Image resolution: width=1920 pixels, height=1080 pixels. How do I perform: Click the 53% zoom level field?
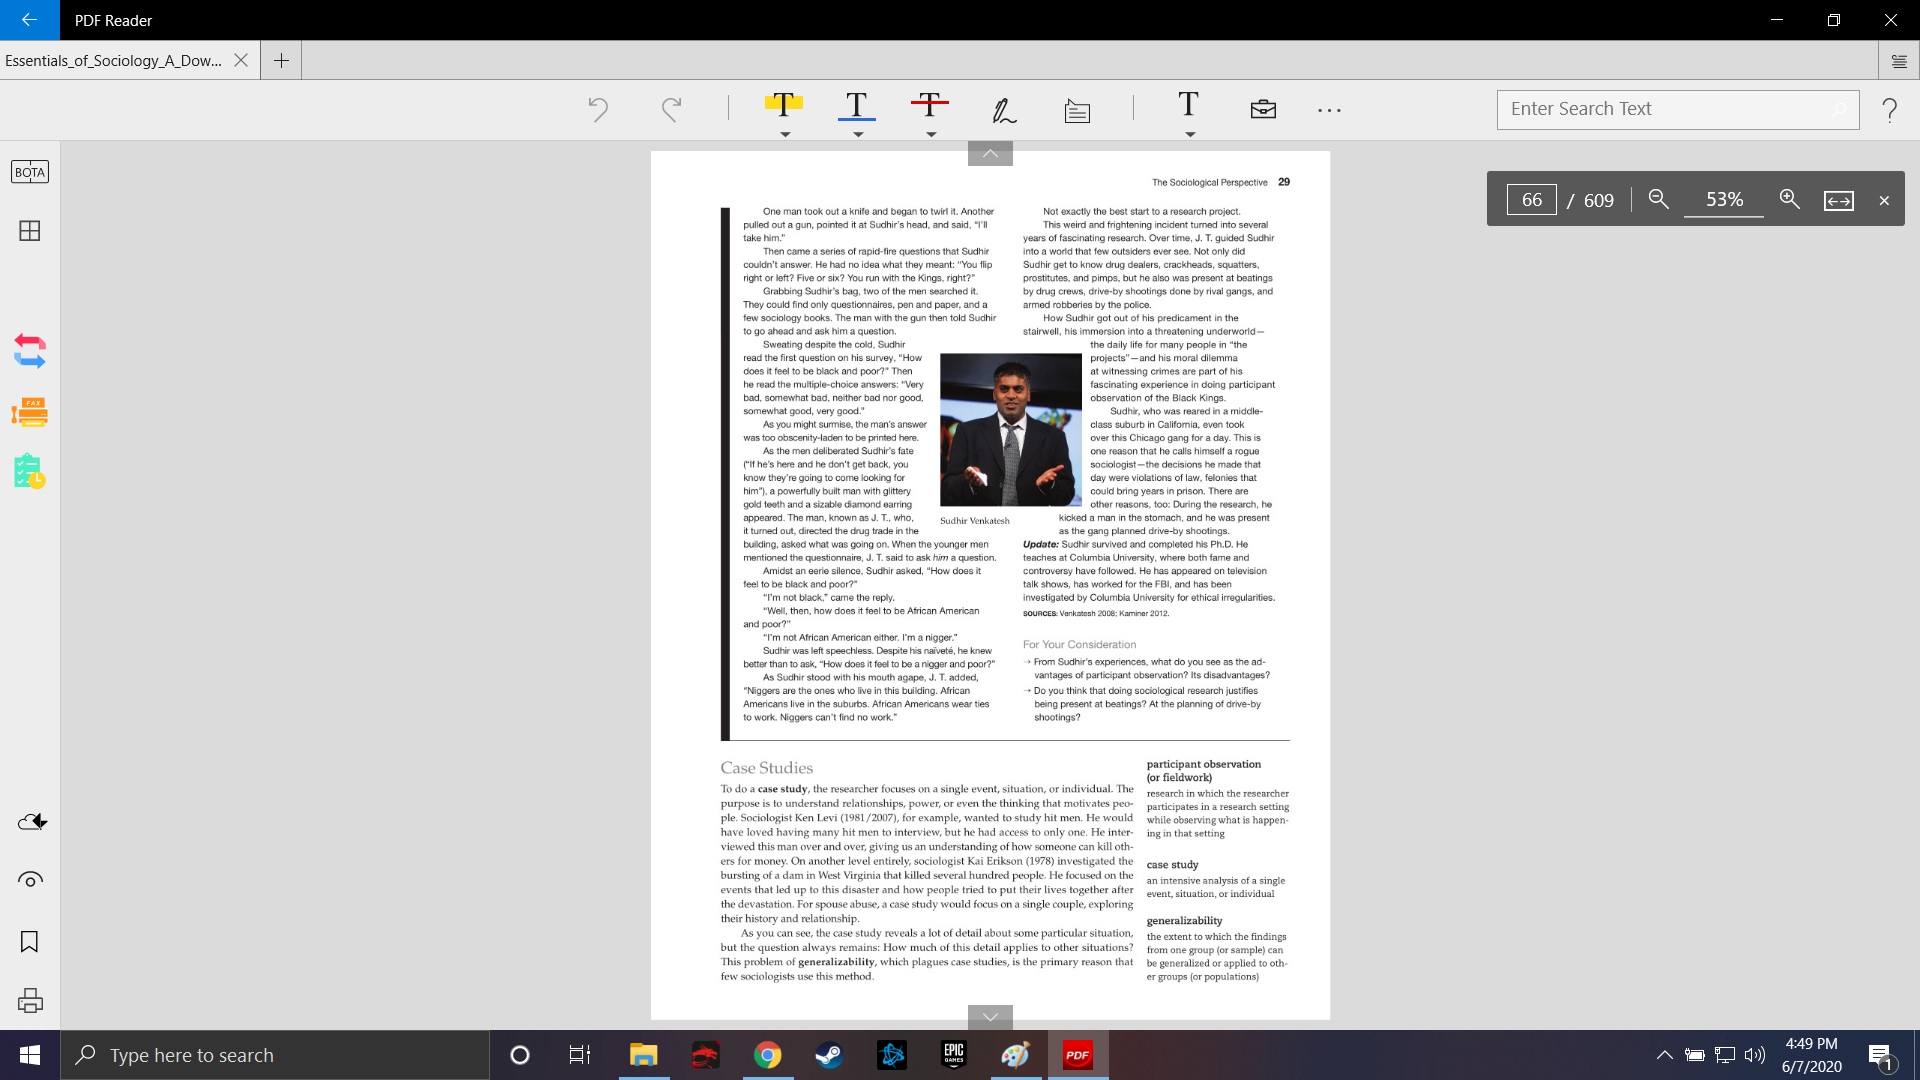pos(1723,199)
